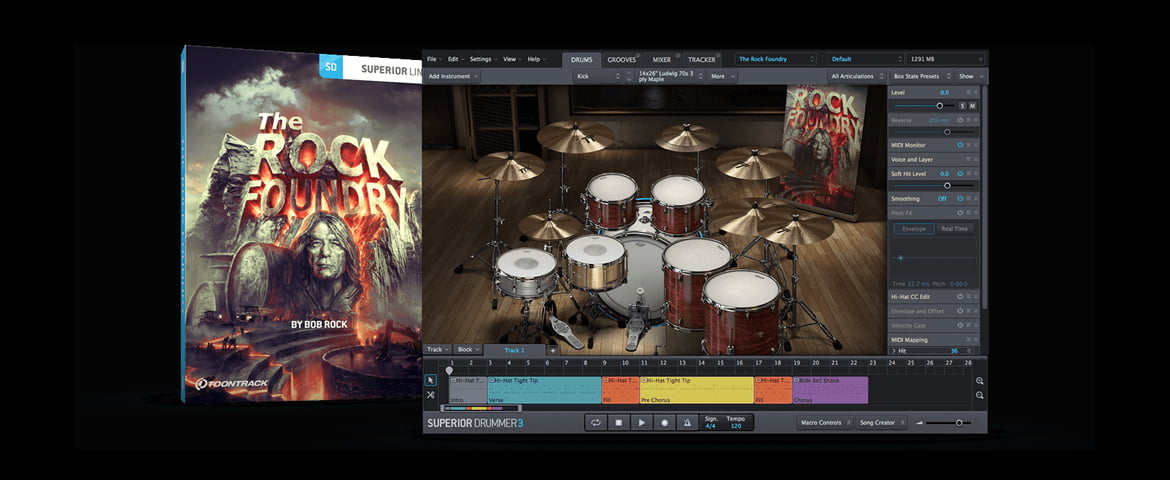
Task: Open the Show dropdown
Action: (x=972, y=76)
